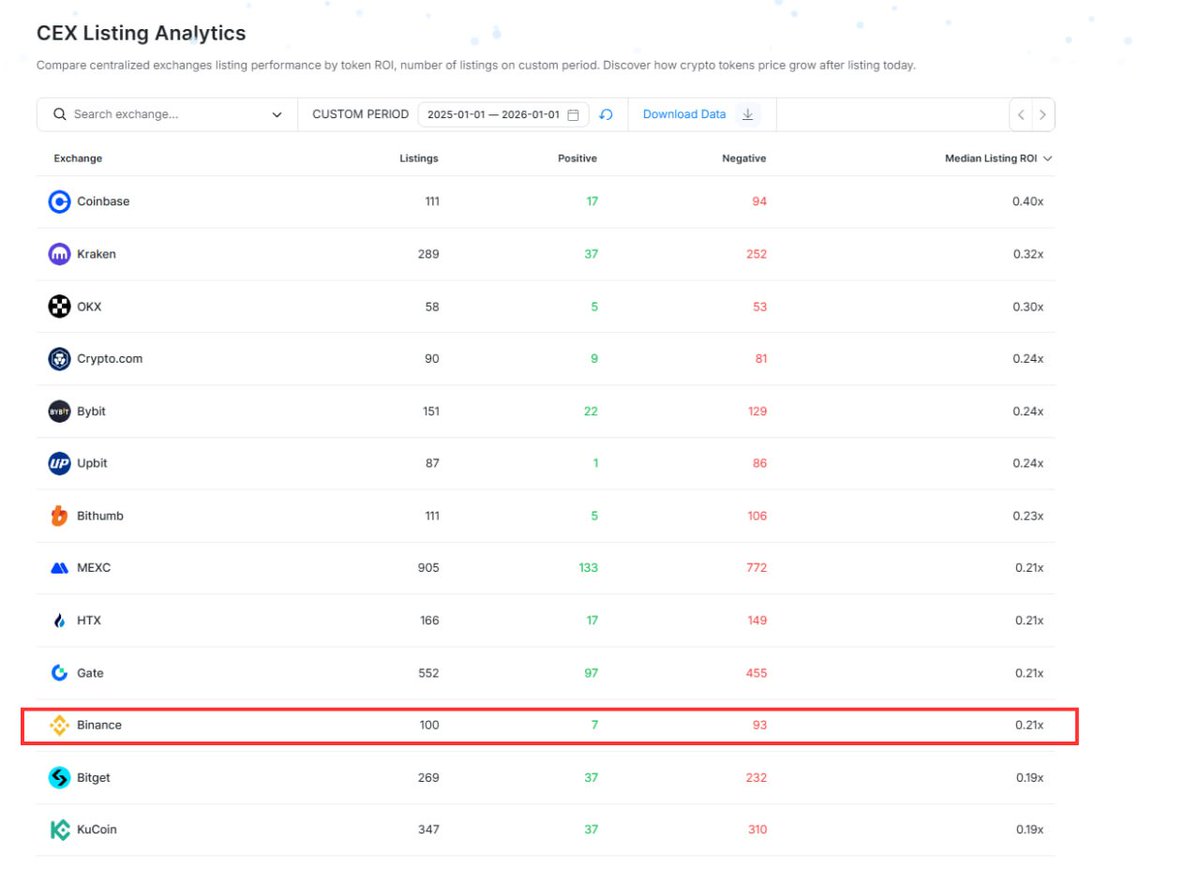The height and width of the screenshot is (869, 1200).
Task: Focus the Search exchange input field
Action: 167,114
